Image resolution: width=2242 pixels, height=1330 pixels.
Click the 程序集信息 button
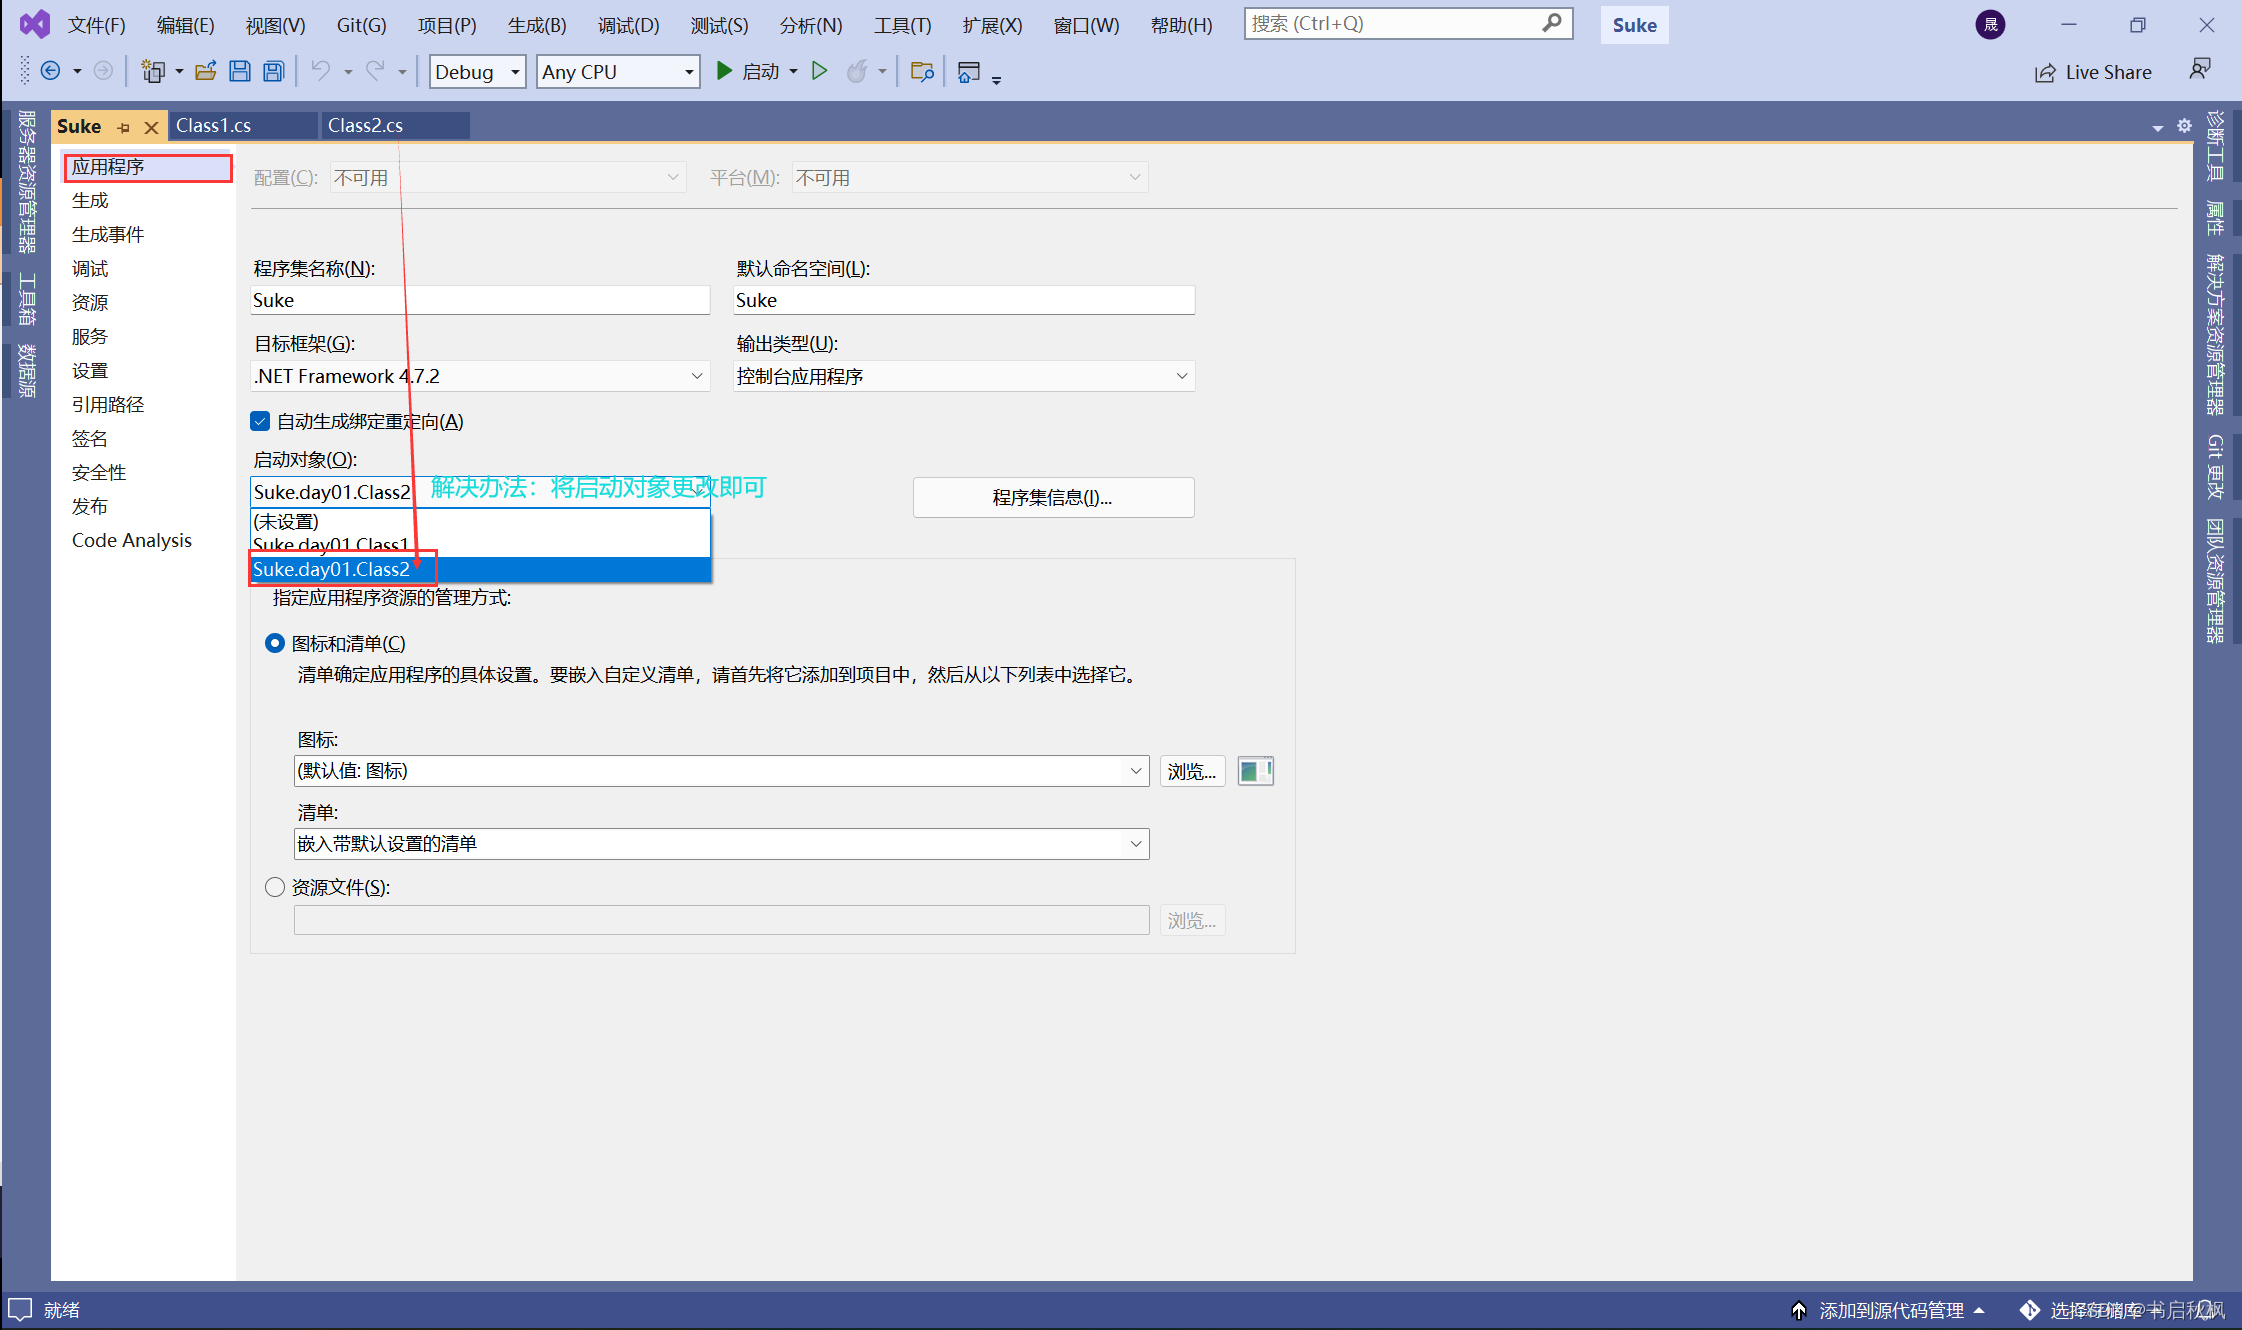[1053, 497]
